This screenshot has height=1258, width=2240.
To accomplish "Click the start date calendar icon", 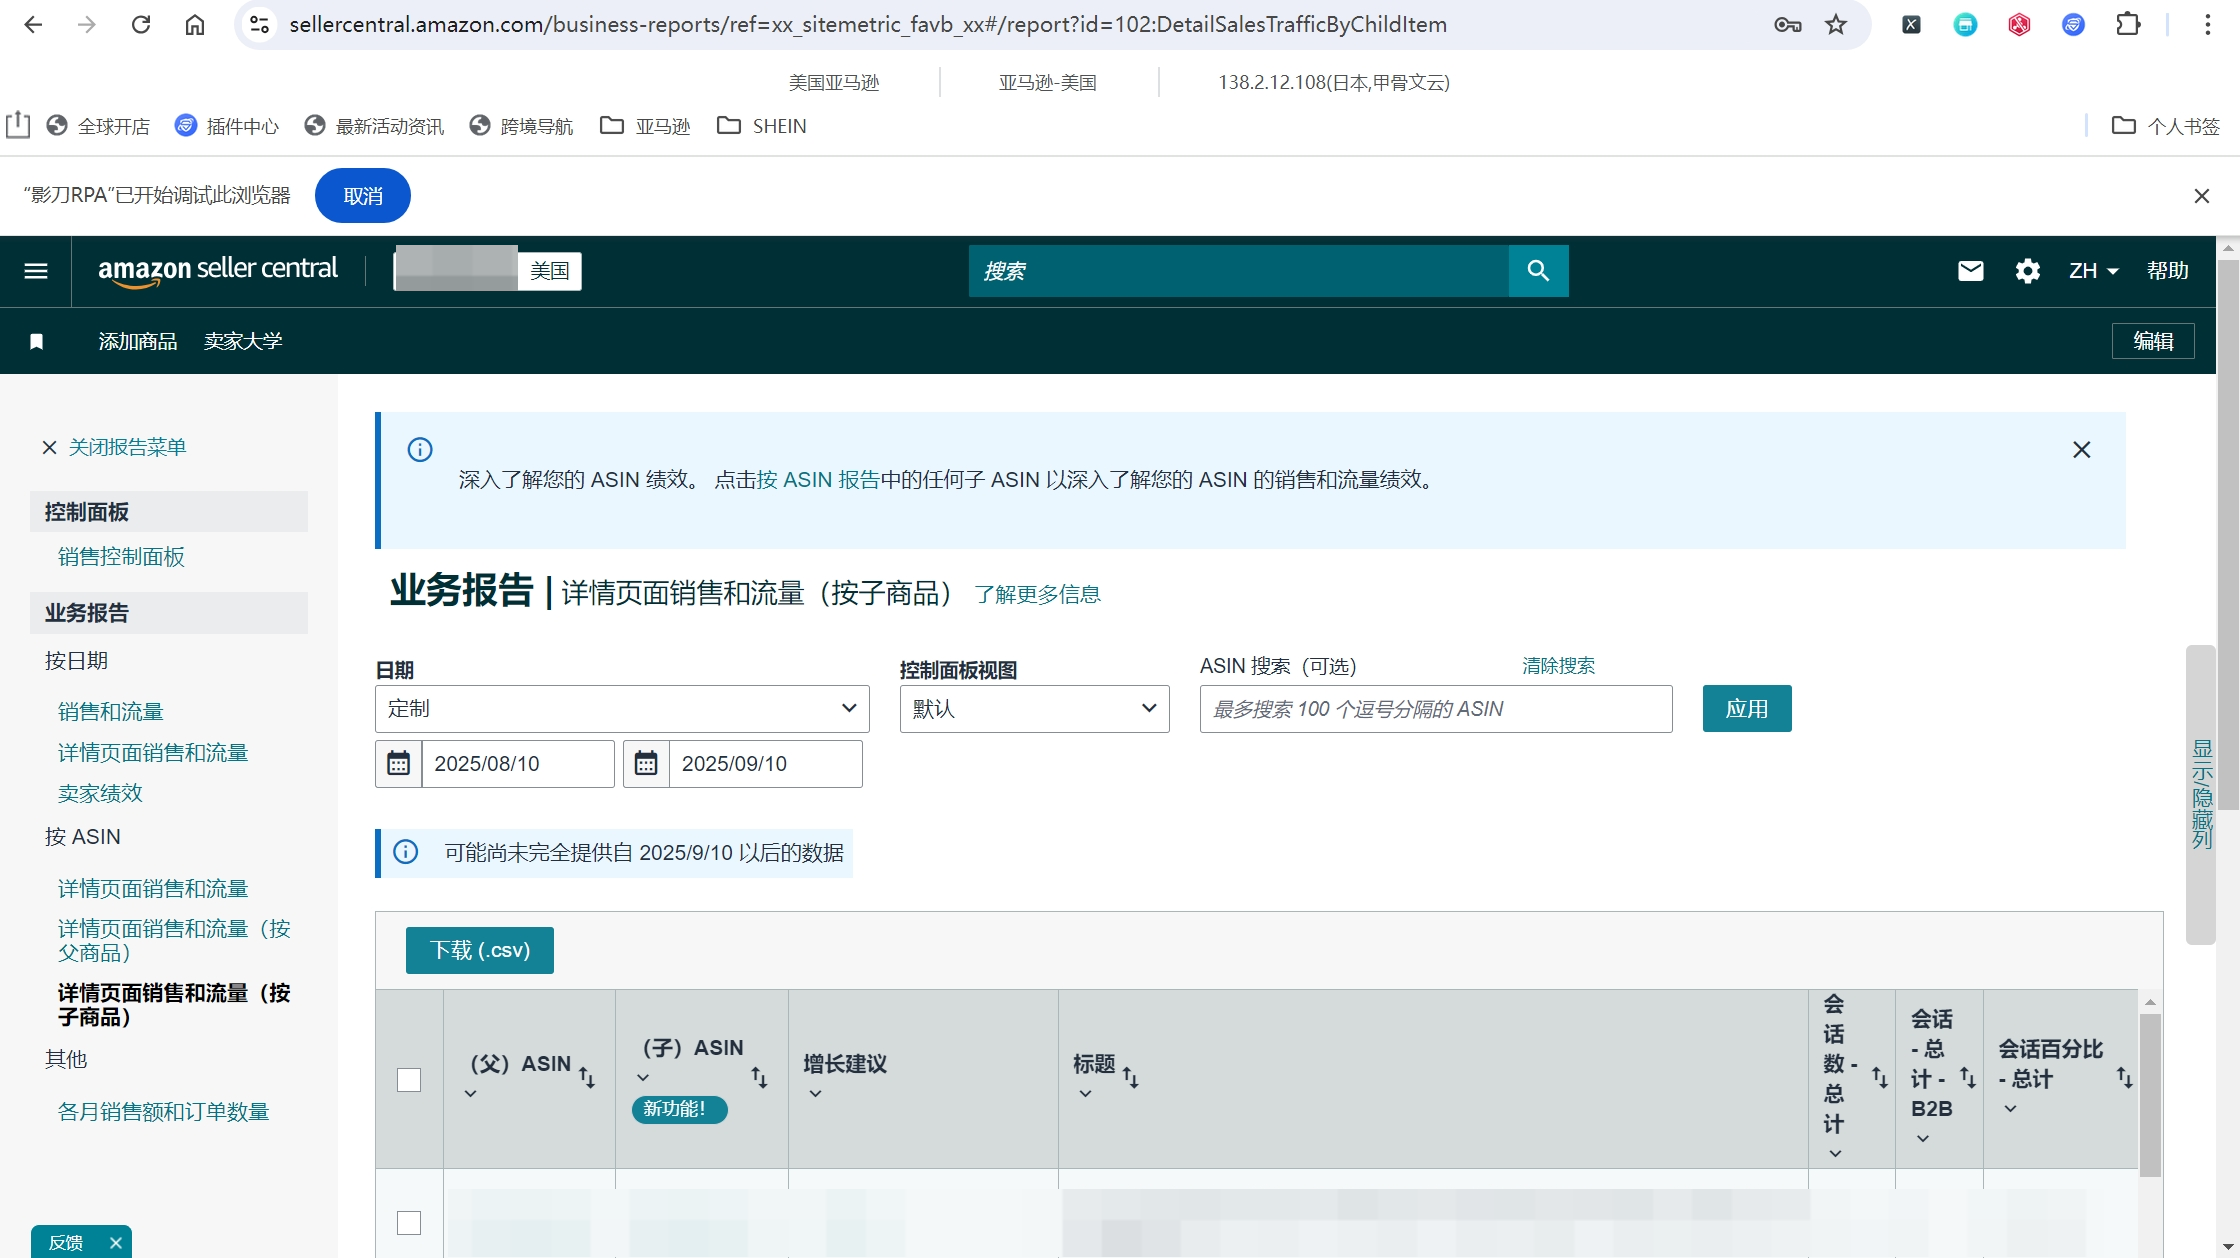I will click(398, 764).
